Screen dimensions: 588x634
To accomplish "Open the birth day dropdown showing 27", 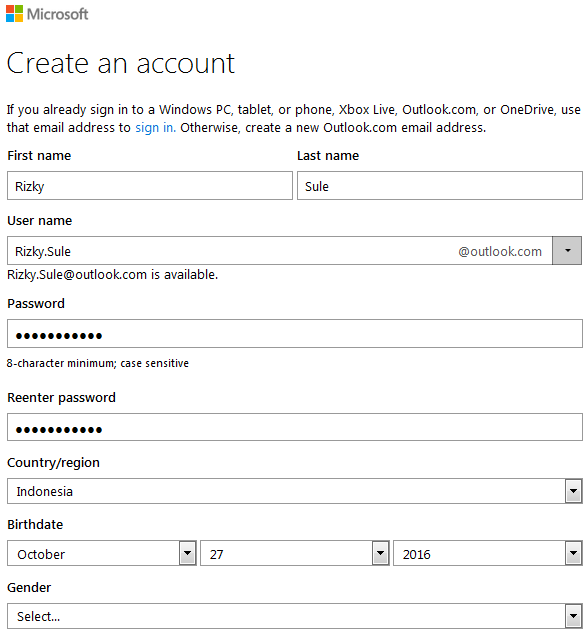I will (295, 553).
